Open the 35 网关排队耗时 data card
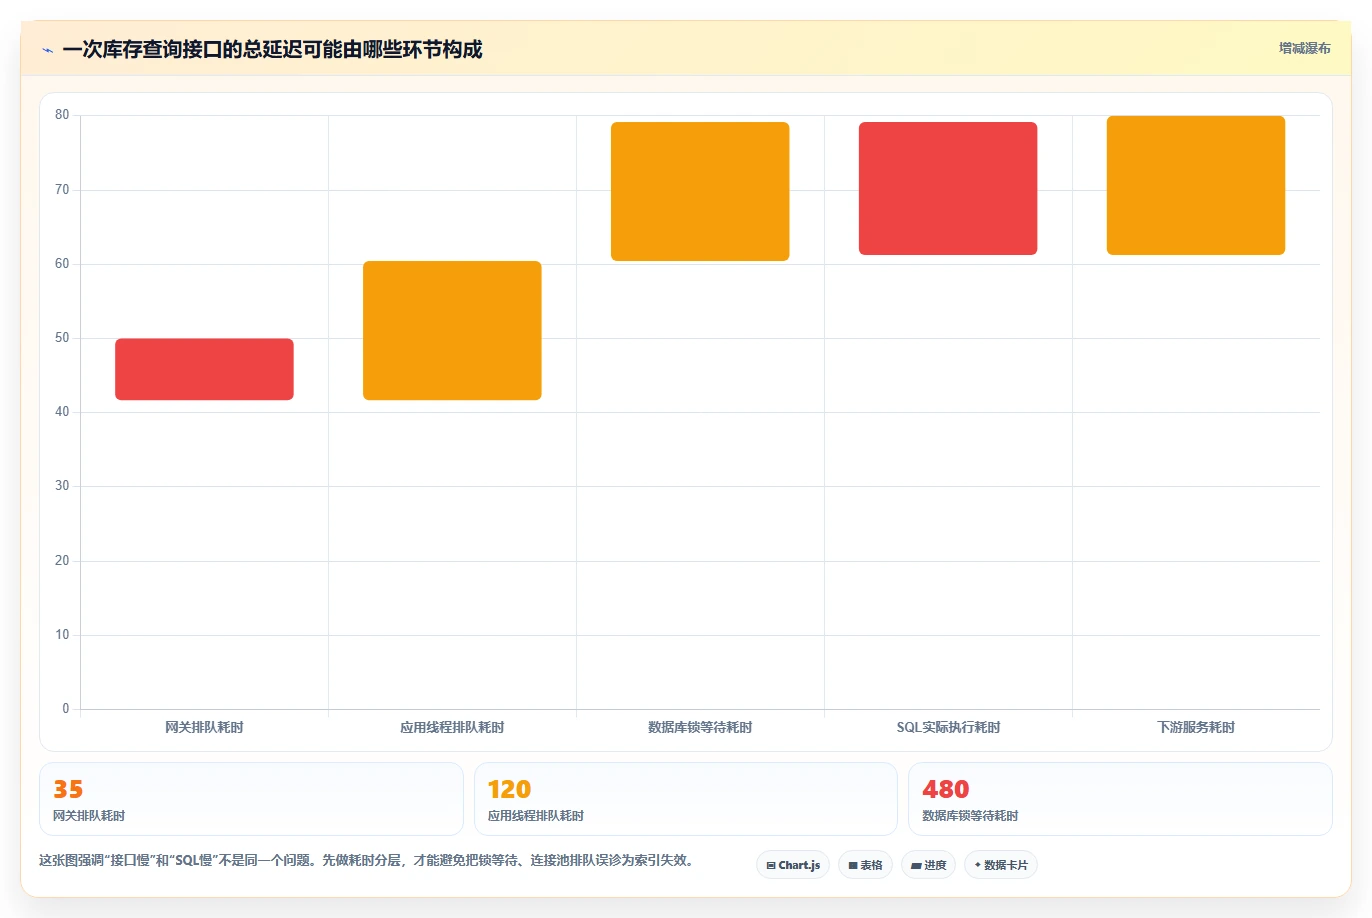 pyautogui.click(x=251, y=799)
